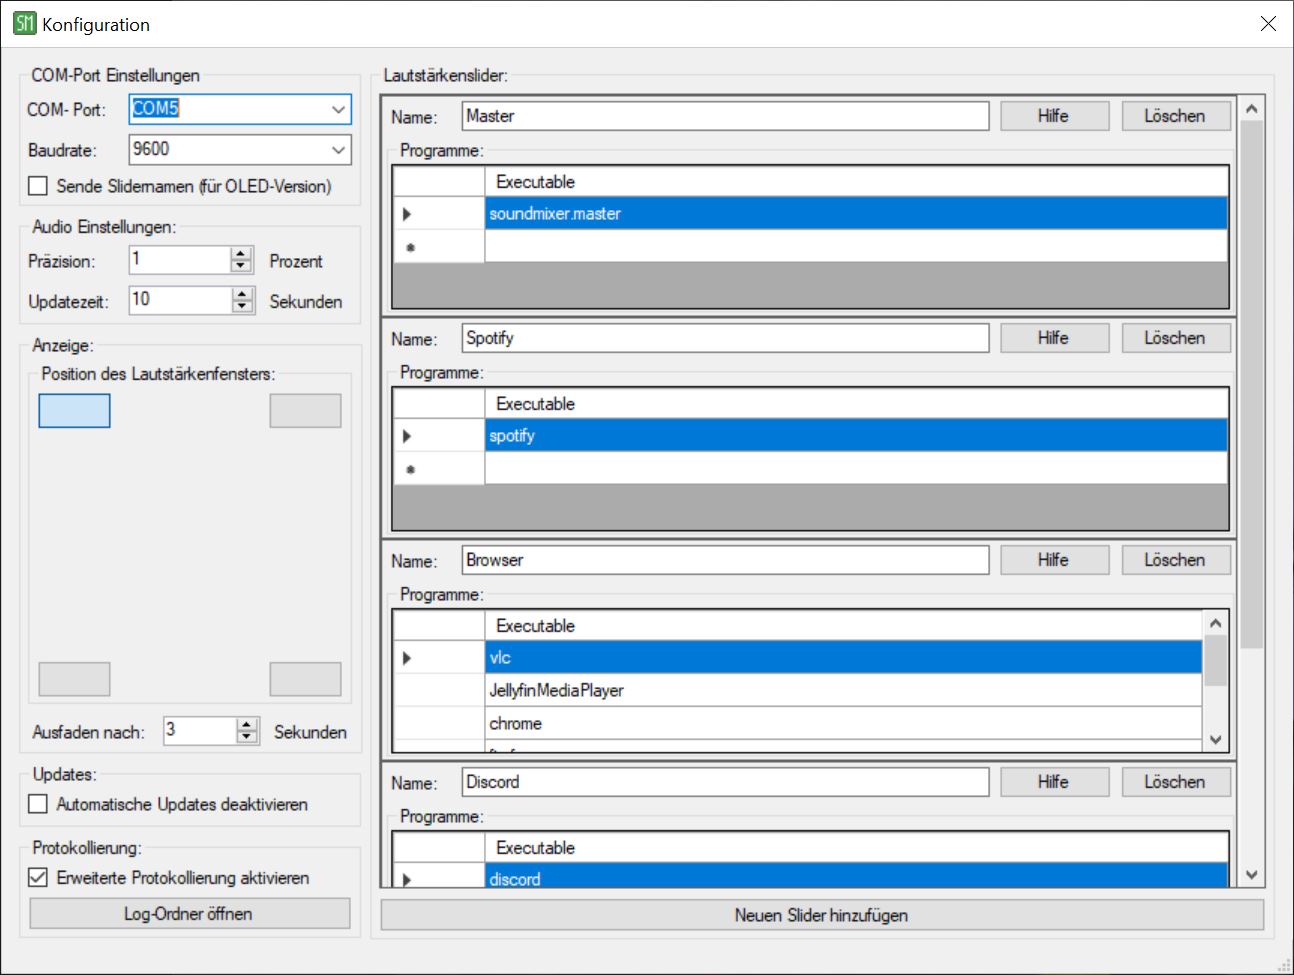The width and height of the screenshot is (1294, 975).
Task: Increase Ausfaden nach seconds with up arrow
Action: [x=247, y=724]
